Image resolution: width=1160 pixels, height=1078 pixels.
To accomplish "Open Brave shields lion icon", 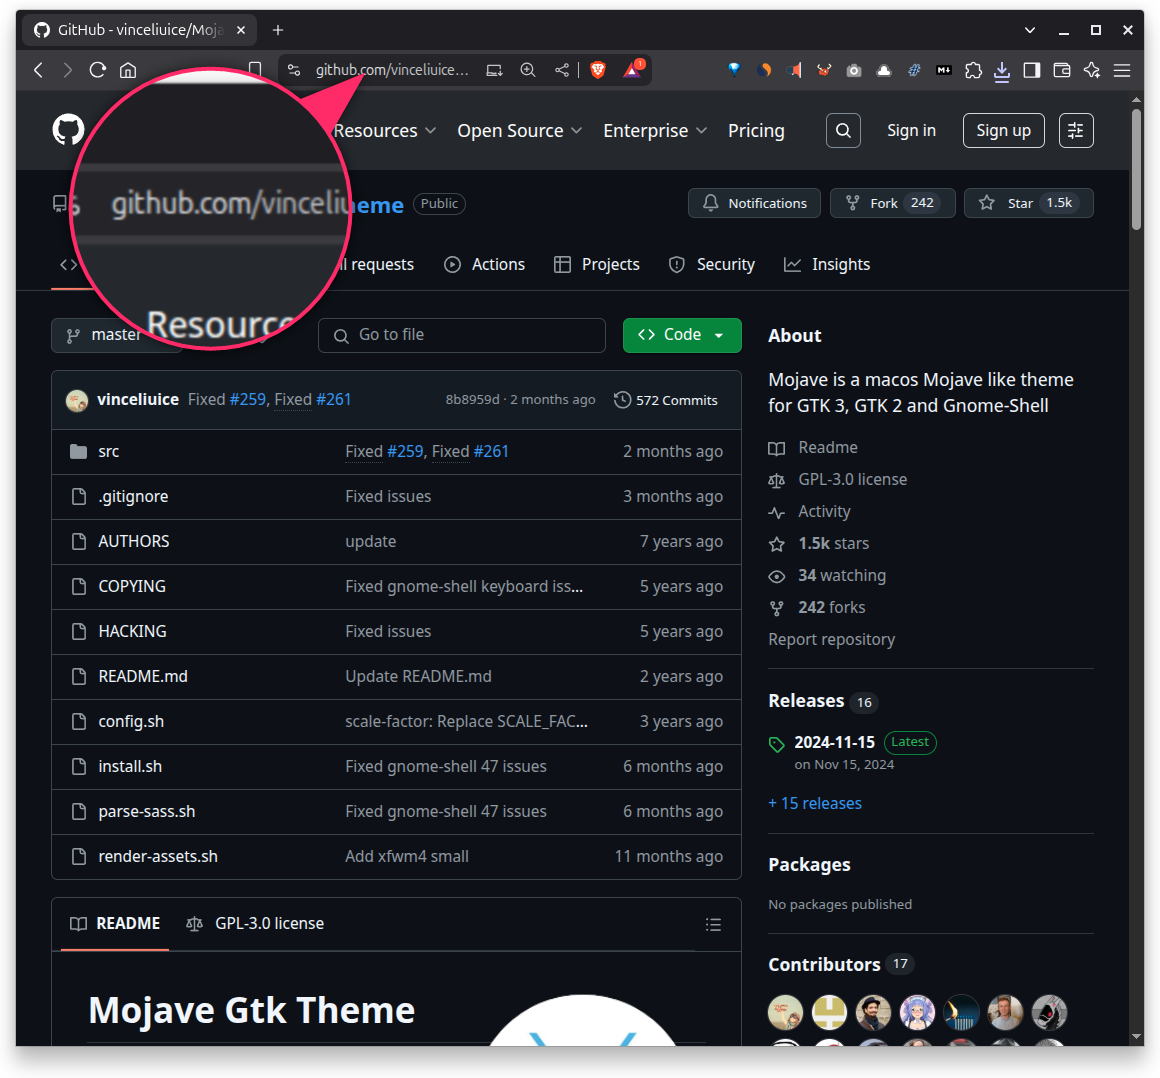I will [598, 70].
